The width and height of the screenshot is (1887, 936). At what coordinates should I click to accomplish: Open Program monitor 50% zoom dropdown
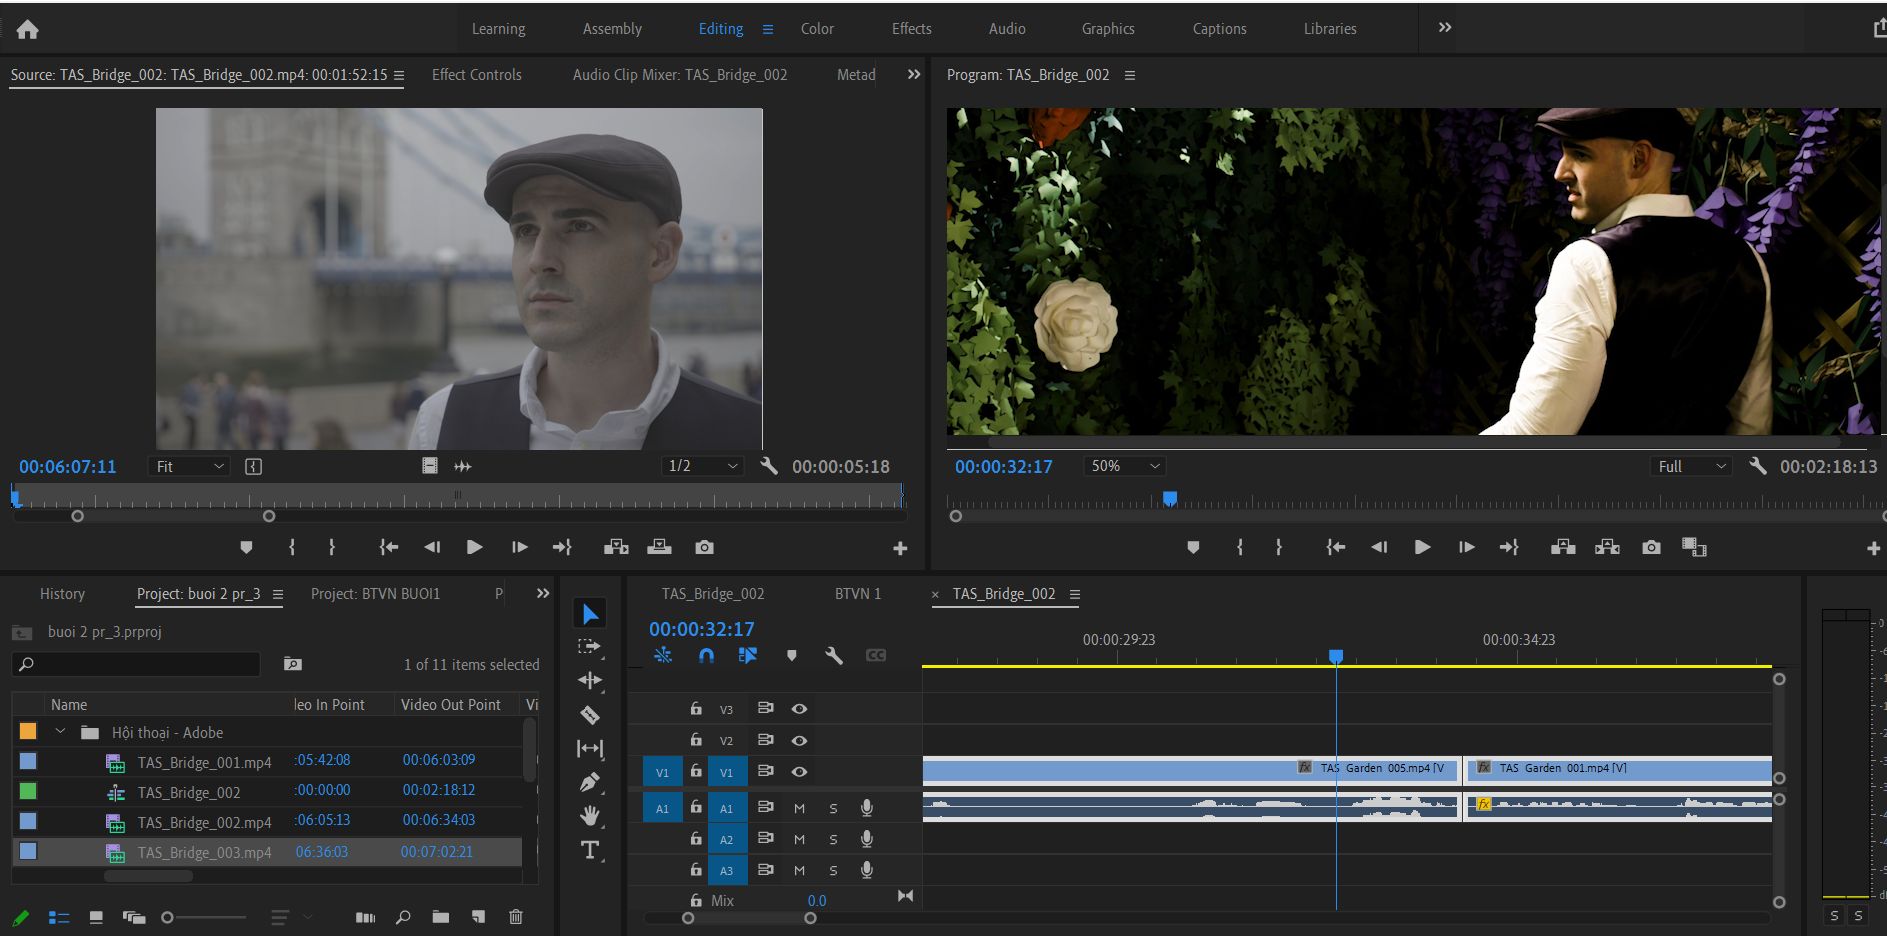1125,466
